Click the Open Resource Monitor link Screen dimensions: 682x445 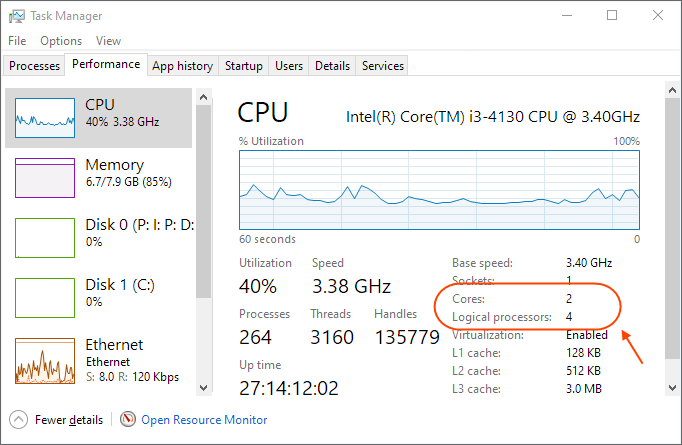(204, 420)
